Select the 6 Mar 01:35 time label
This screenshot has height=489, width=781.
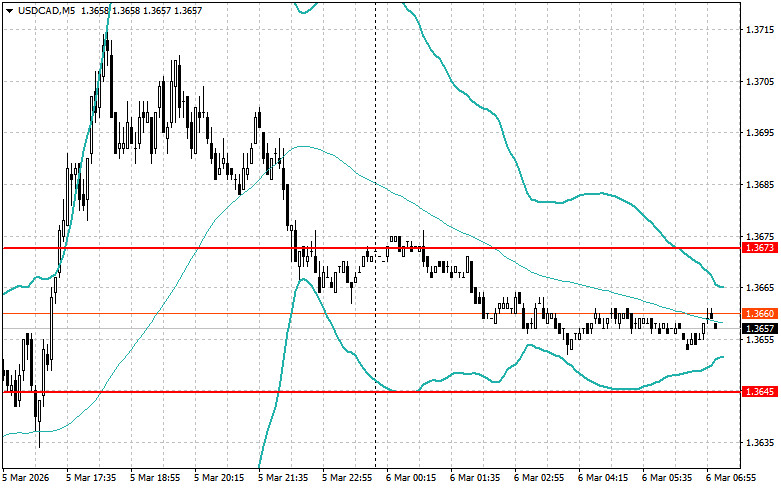tap(475, 478)
